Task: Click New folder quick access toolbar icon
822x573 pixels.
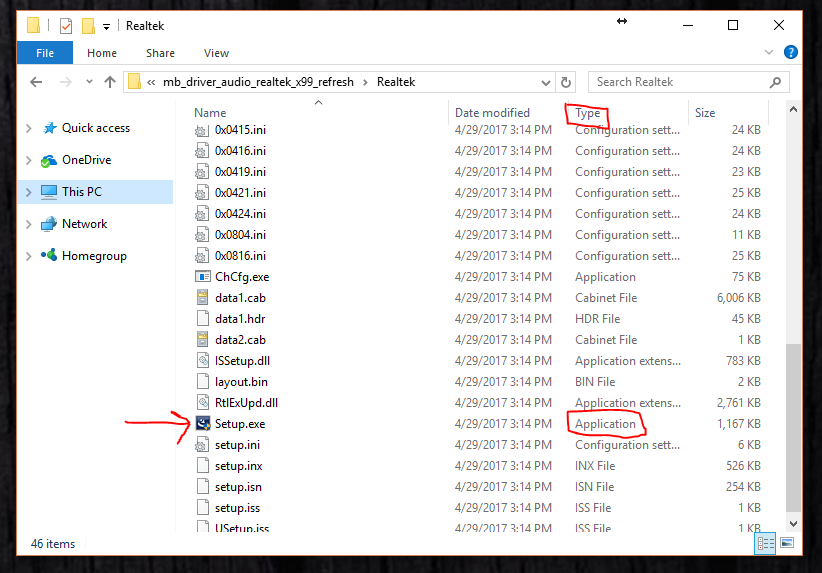Action: tap(88, 26)
